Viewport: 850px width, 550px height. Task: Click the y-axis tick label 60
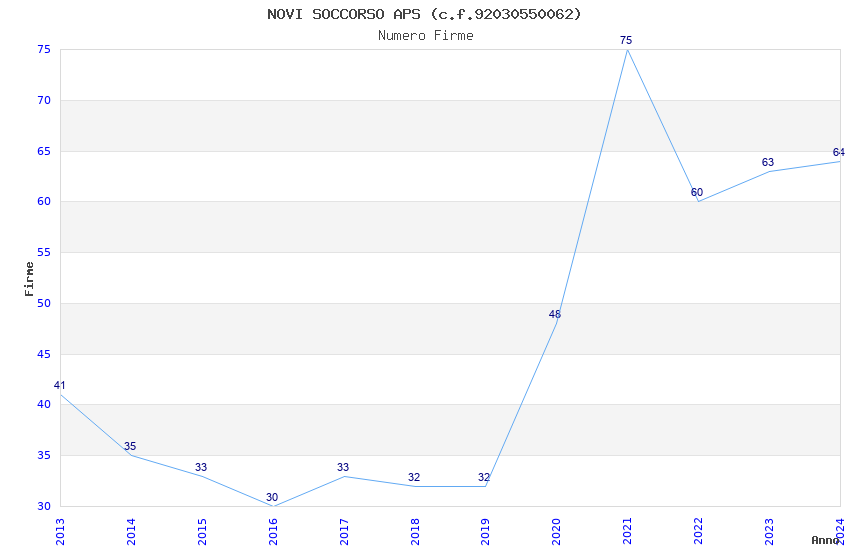pyautogui.click(x=44, y=202)
